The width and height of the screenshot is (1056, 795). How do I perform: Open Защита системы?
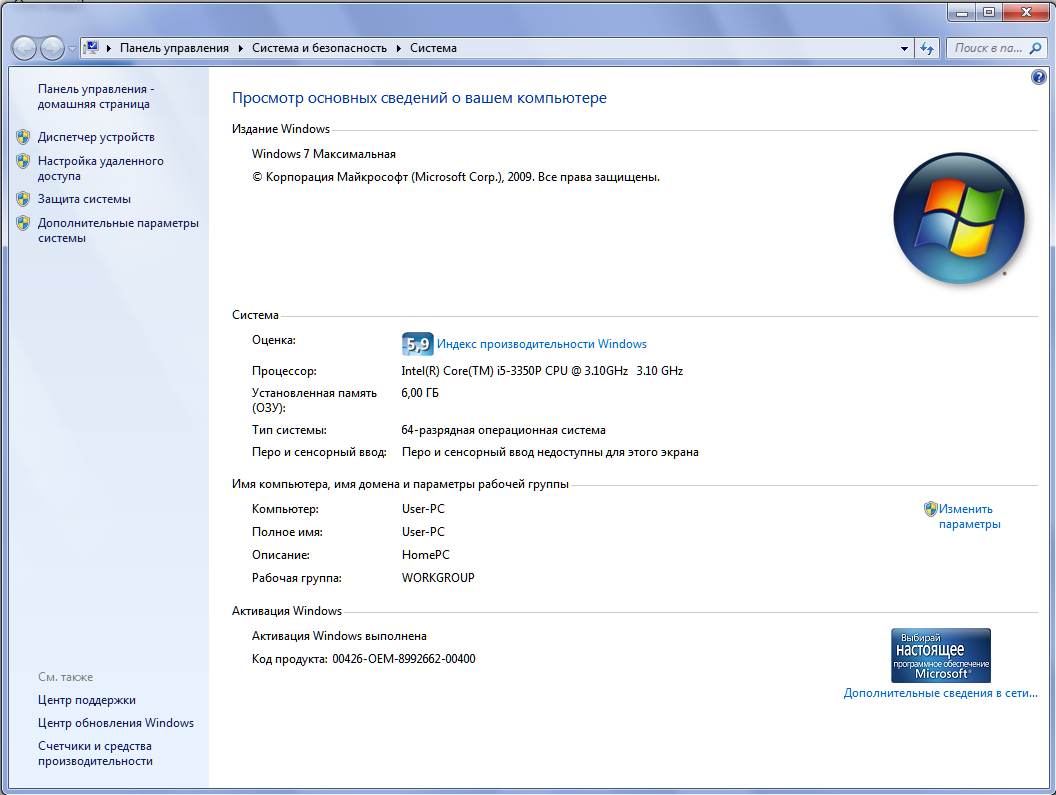coord(84,199)
